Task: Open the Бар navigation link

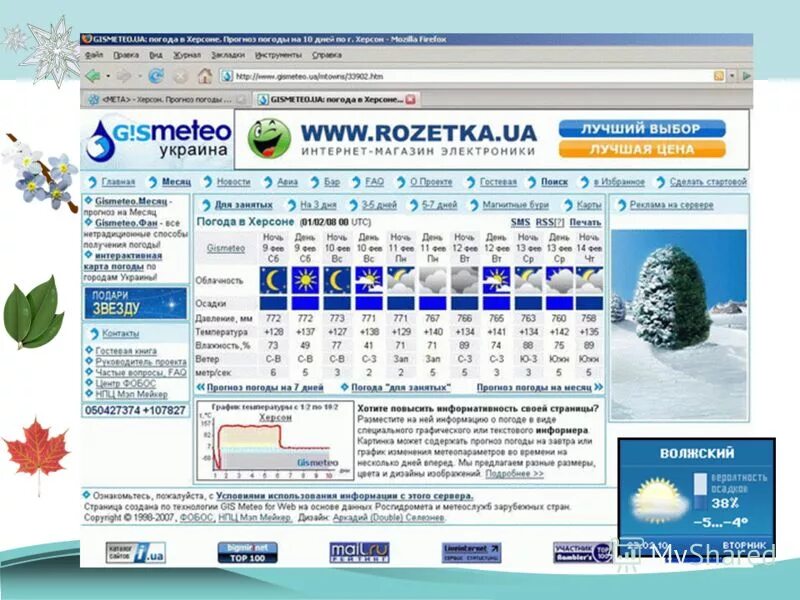Action: [332, 182]
